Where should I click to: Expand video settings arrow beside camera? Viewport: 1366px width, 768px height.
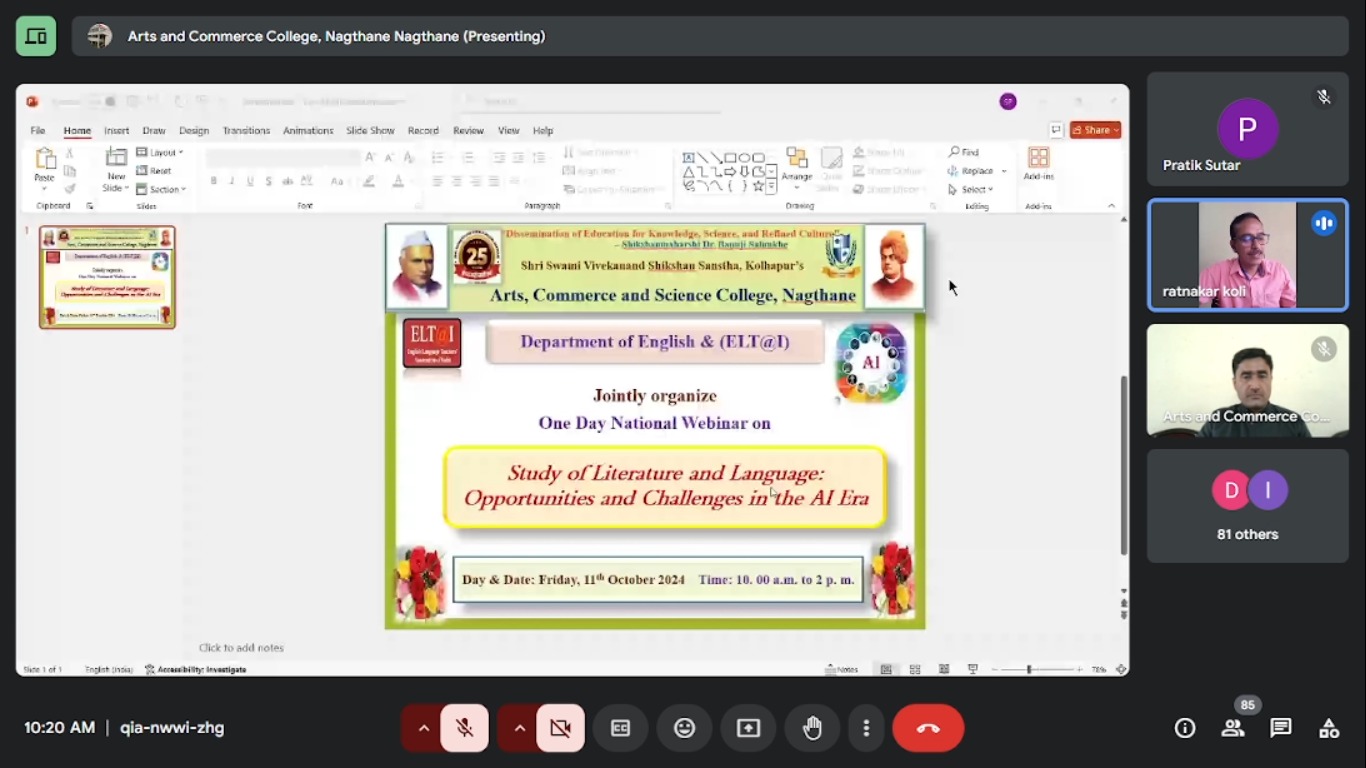(x=519, y=728)
